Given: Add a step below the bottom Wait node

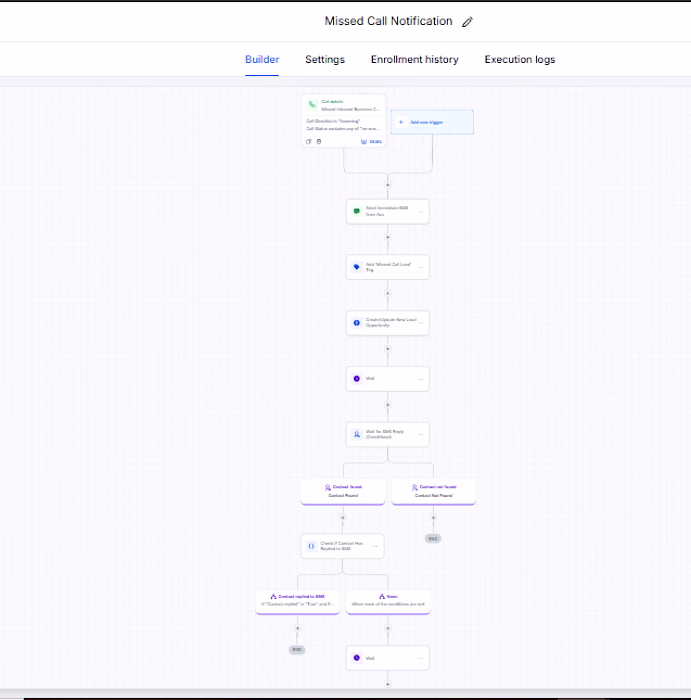Looking at the screenshot, I should click(x=387, y=684).
